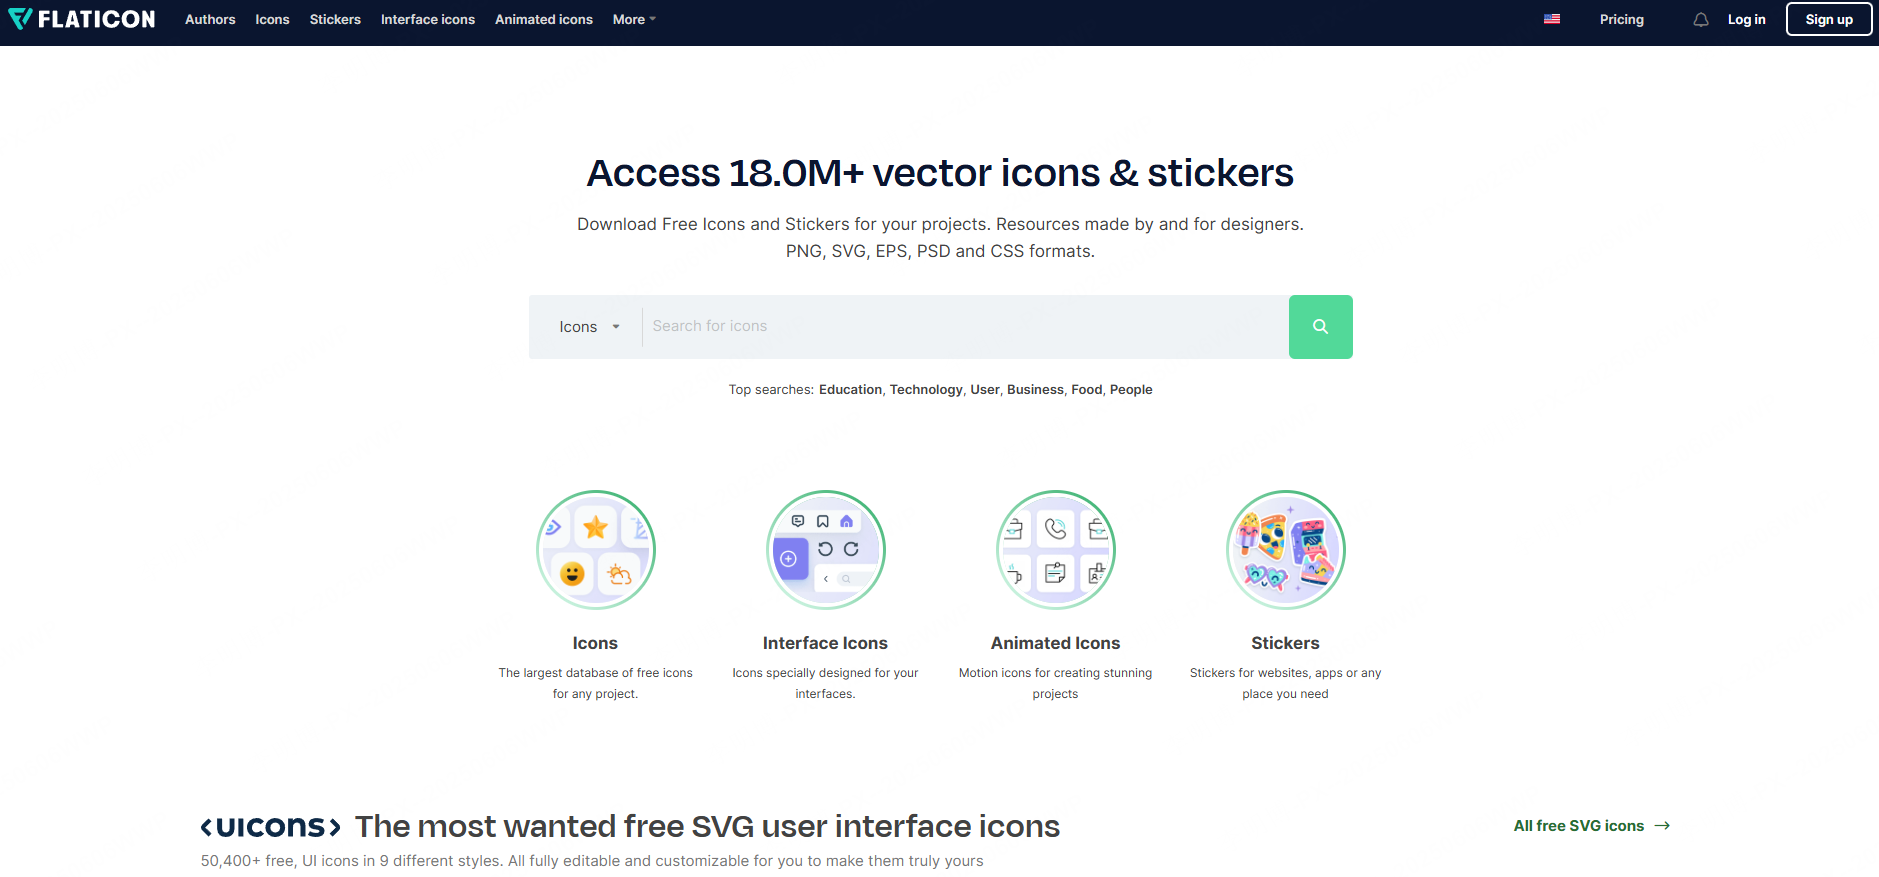The image size is (1879, 877).
Task: Open the Icons search type dropdown
Action: coord(589,327)
